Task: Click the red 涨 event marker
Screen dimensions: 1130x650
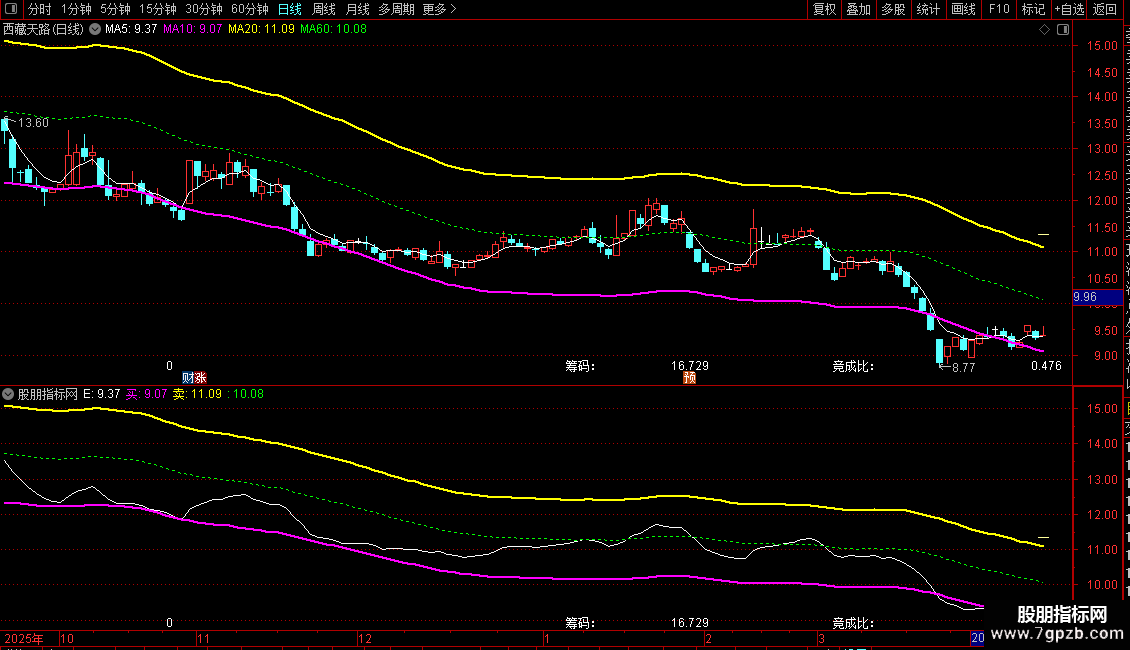Action: [200, 378]
